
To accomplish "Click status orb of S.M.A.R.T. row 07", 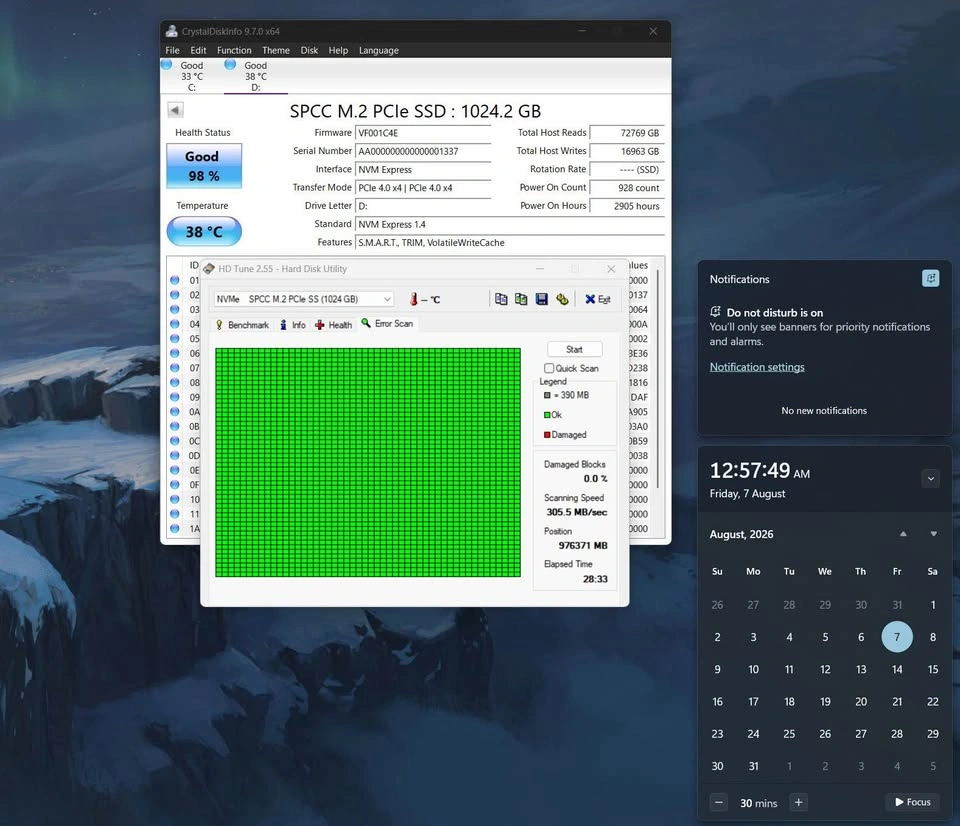I will coord(174,368).
